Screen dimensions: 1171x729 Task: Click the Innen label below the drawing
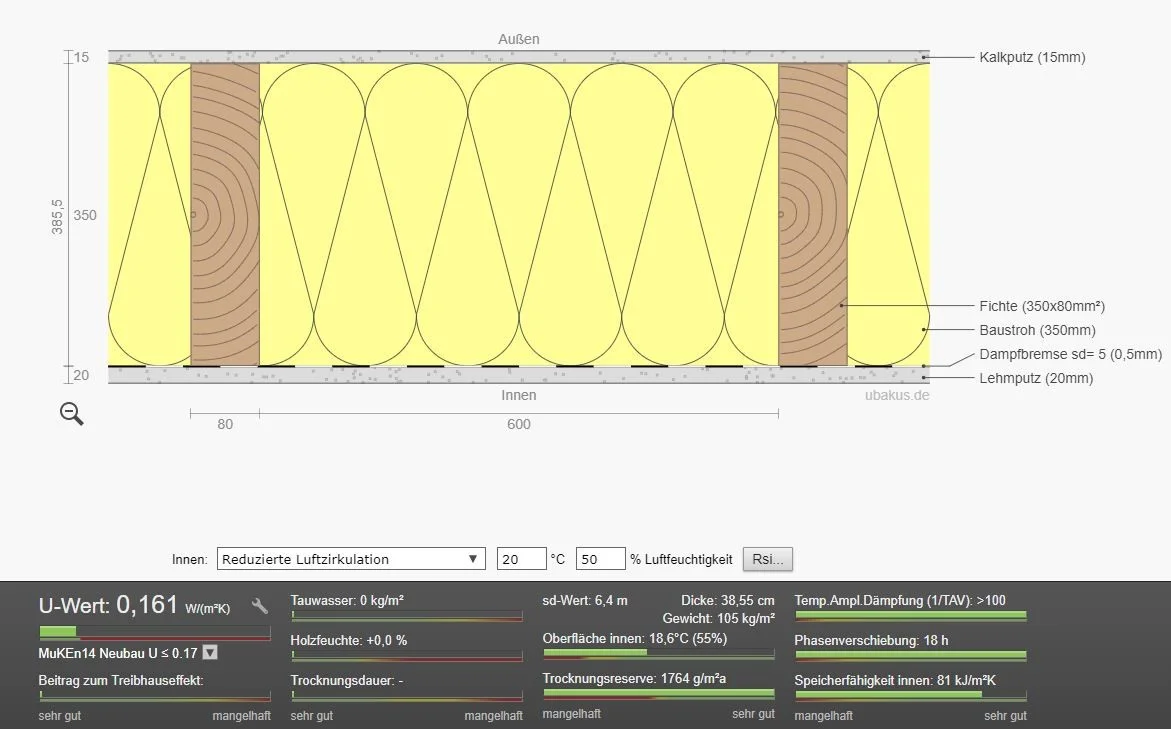point(518,395)
